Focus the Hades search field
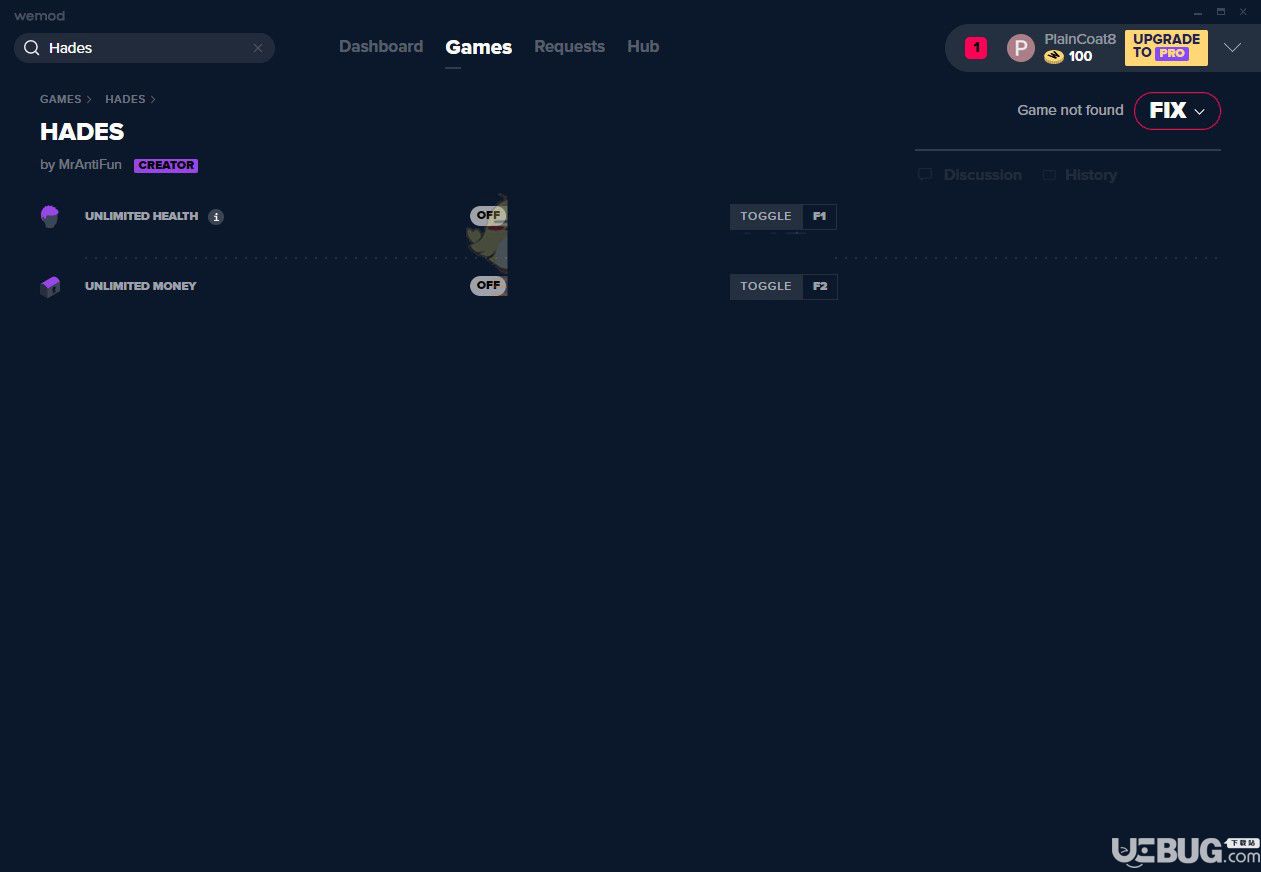Viewport: 1261px width, 872px height. pos(144,48)
